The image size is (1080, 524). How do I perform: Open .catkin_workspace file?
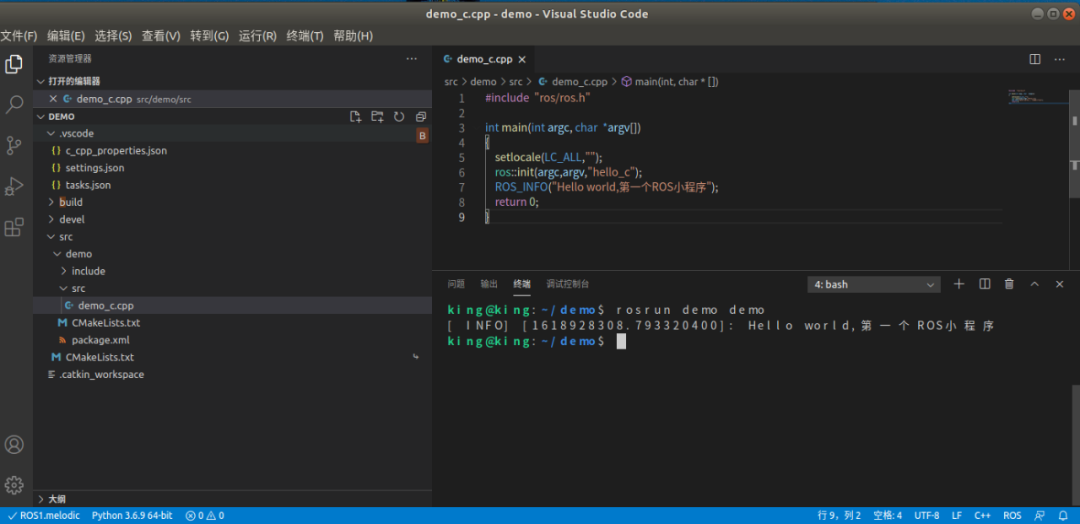[x=101, y=375]
